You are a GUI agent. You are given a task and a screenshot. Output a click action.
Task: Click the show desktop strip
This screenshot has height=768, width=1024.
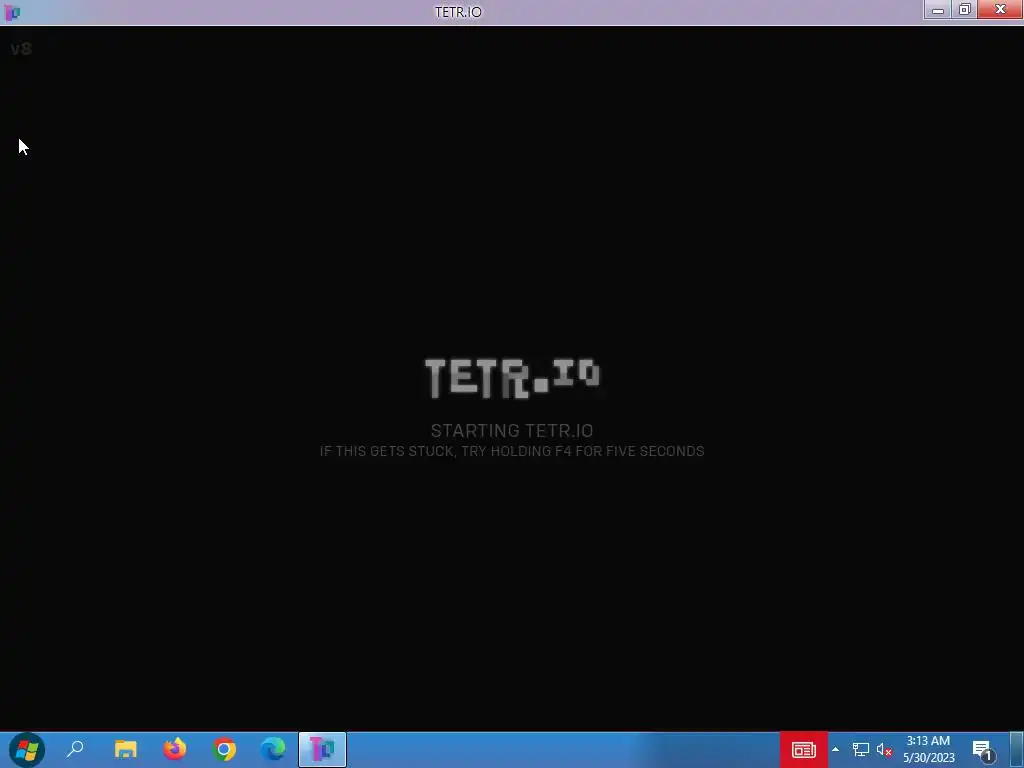(x=1017, y=750)
